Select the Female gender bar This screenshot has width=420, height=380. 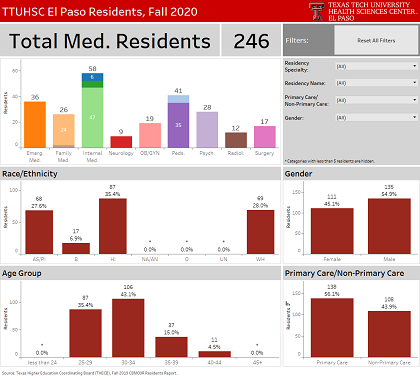332,231
